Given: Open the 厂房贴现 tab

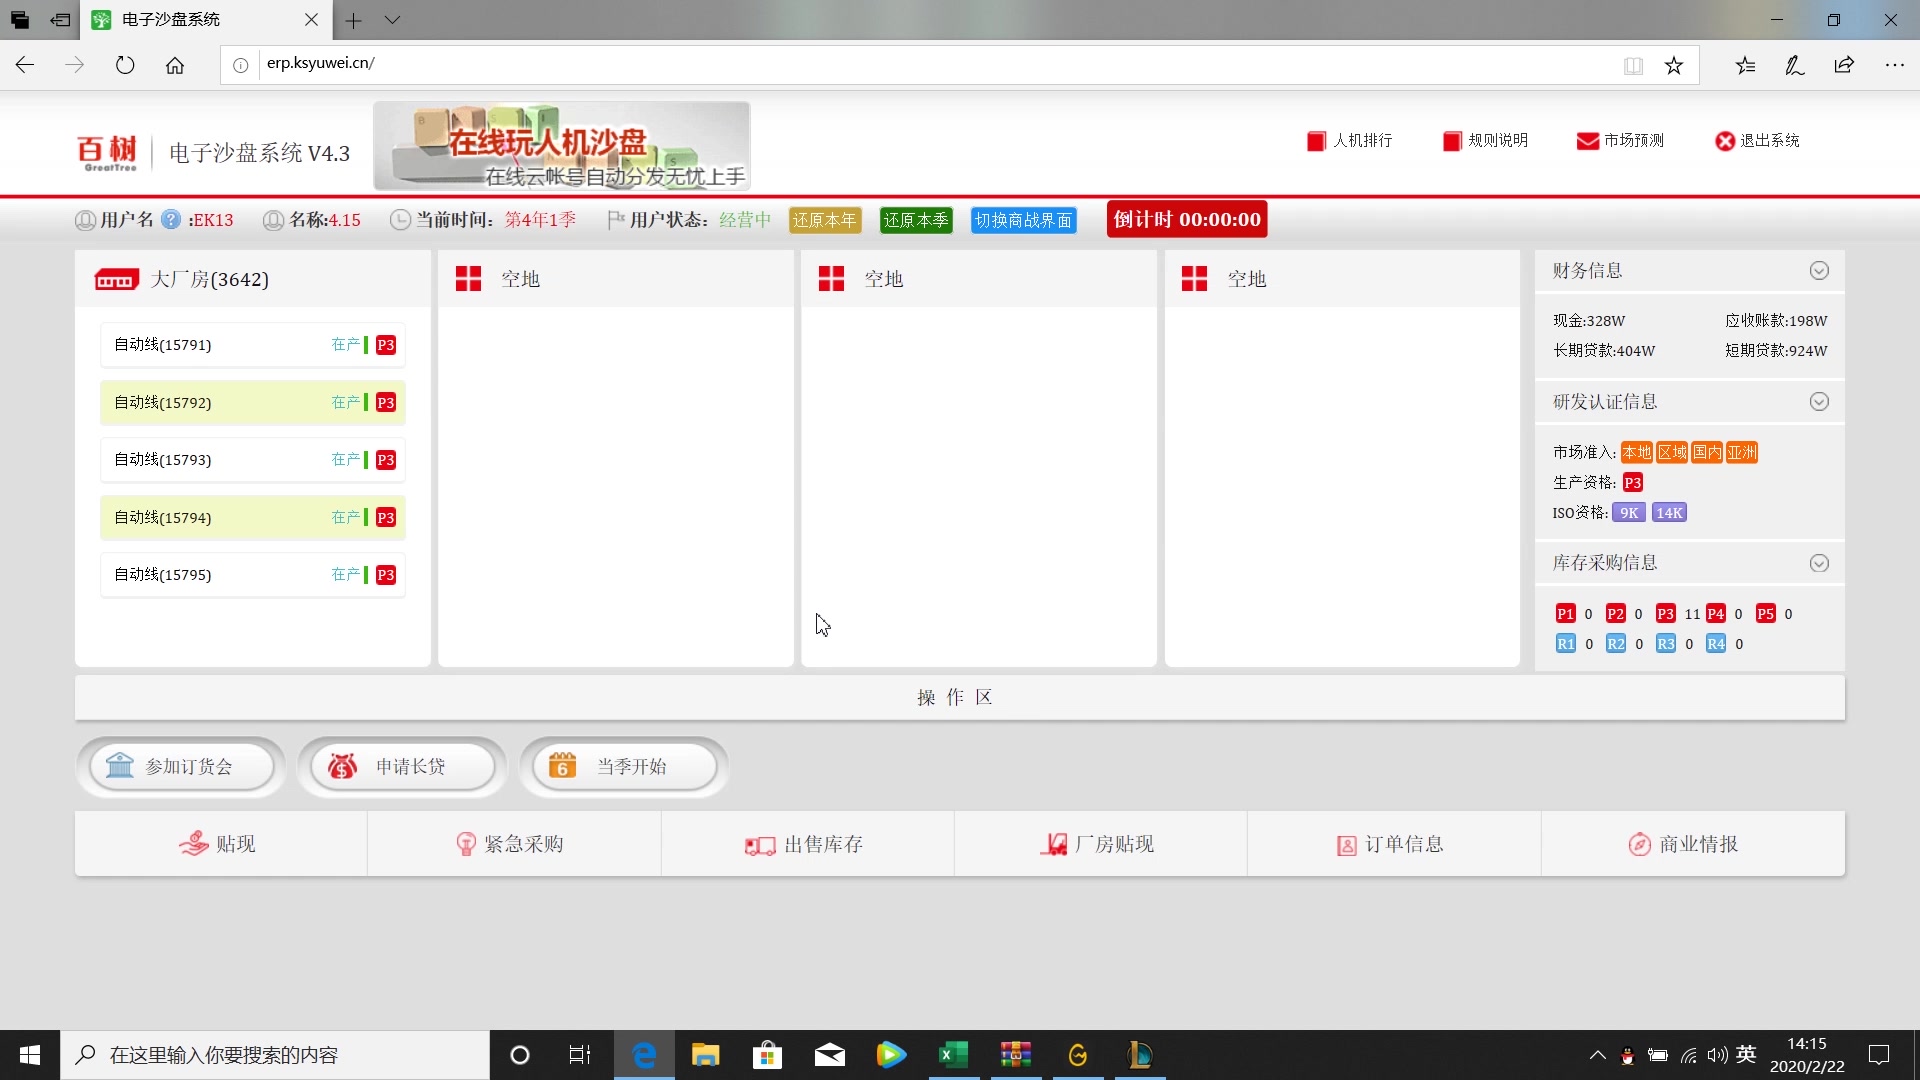Looking at the screenshot, I should (x=1099, y=844).
